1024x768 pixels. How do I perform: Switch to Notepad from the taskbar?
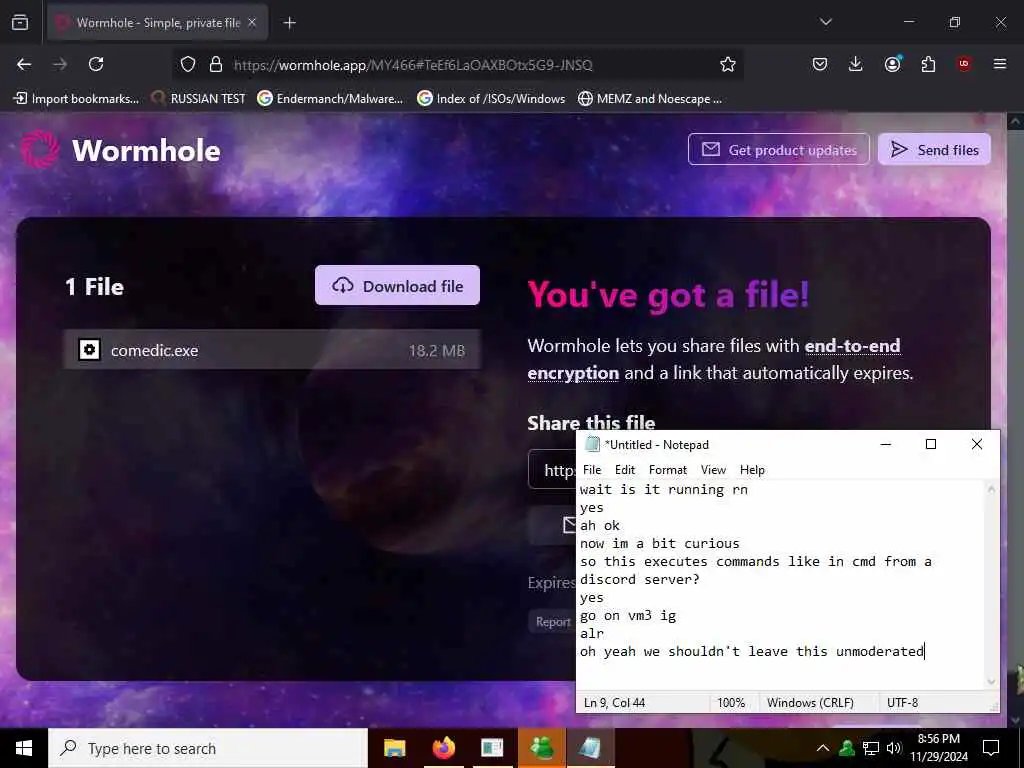[x=590, y=748]
